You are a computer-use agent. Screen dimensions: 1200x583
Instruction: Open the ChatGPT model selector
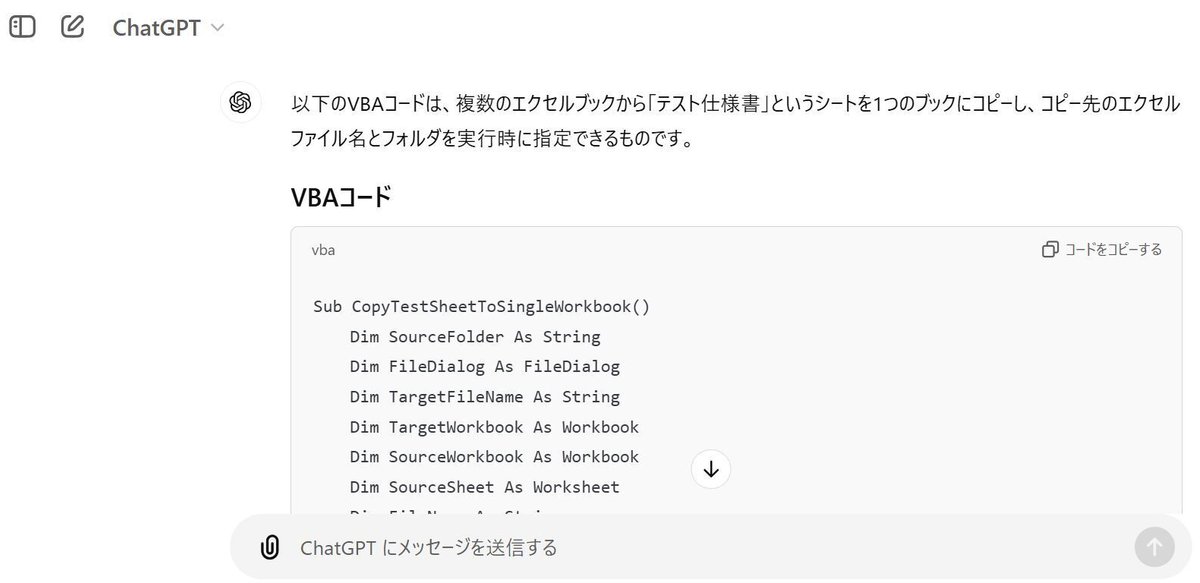tap(168, 28)
